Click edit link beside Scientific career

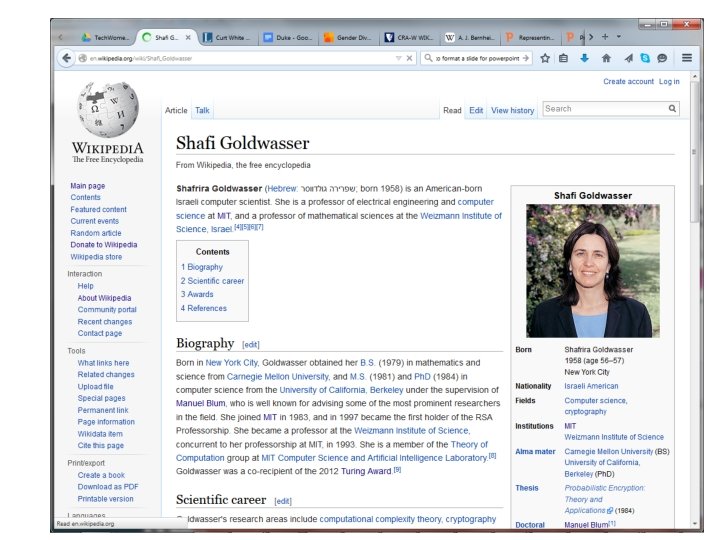pos(283,501)
